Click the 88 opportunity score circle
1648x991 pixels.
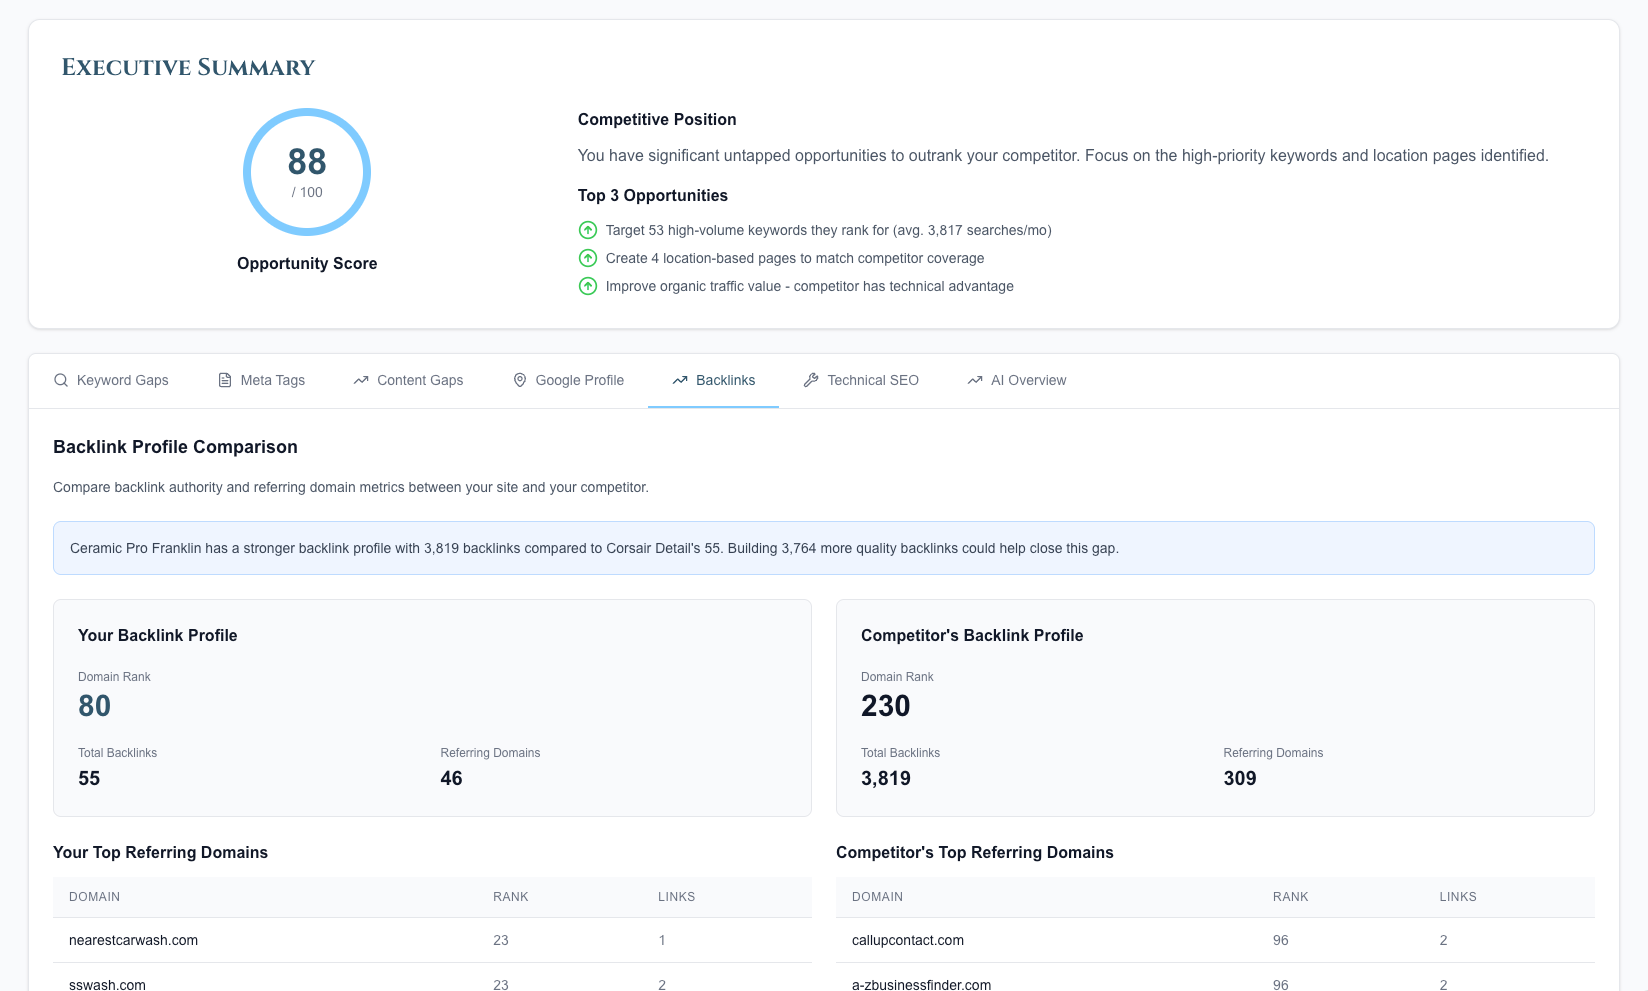point(307,172)
